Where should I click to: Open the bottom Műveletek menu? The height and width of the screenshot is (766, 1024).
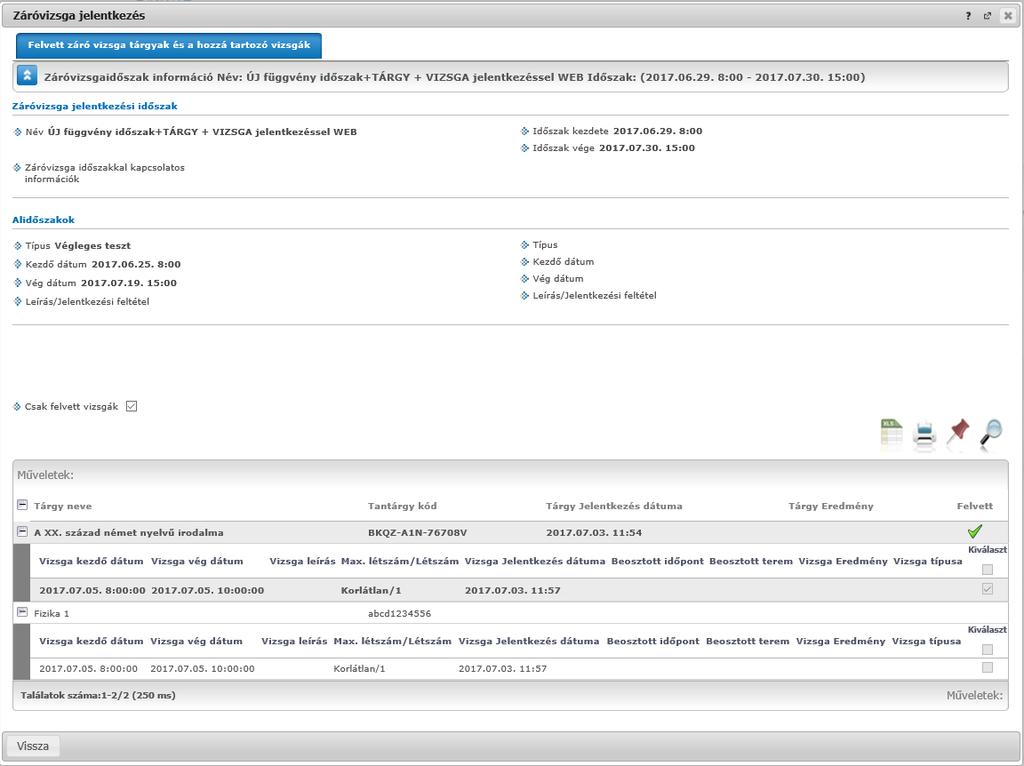[974, 695]
